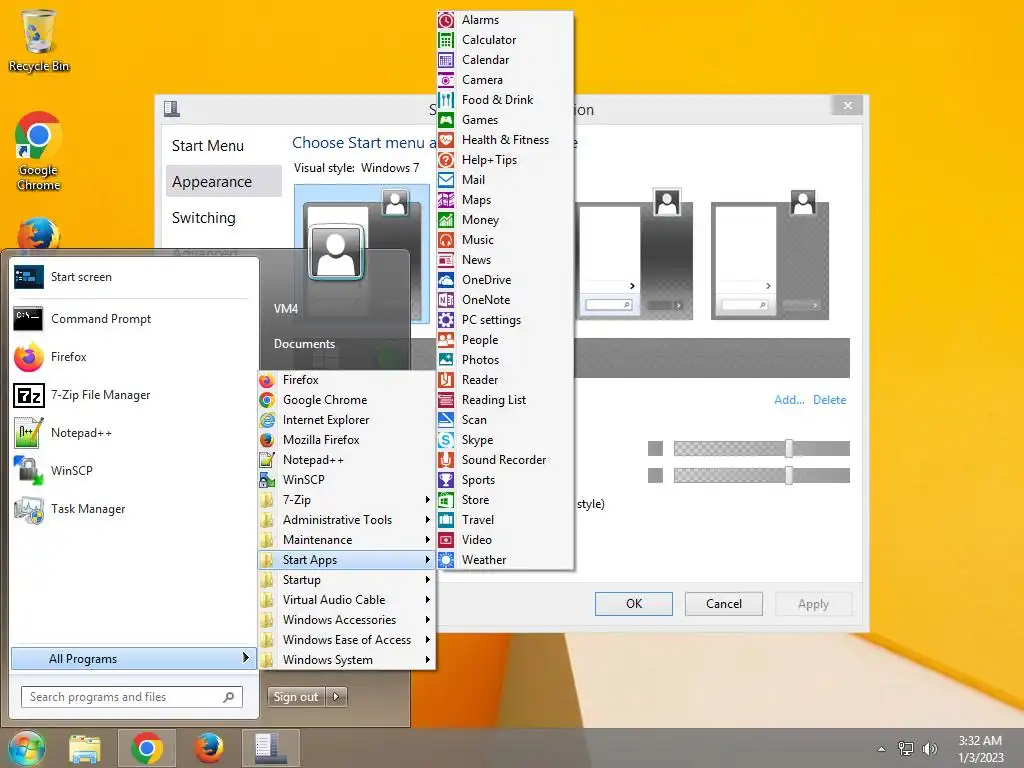Expand the Windows System folder
Screen dimensions: 1024x768
click(x=346, y=660)
